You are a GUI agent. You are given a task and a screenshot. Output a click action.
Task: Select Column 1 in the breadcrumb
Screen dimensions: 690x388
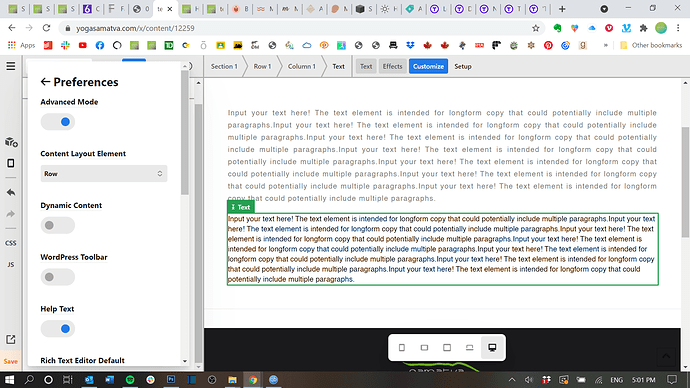[x=301, y=66]
